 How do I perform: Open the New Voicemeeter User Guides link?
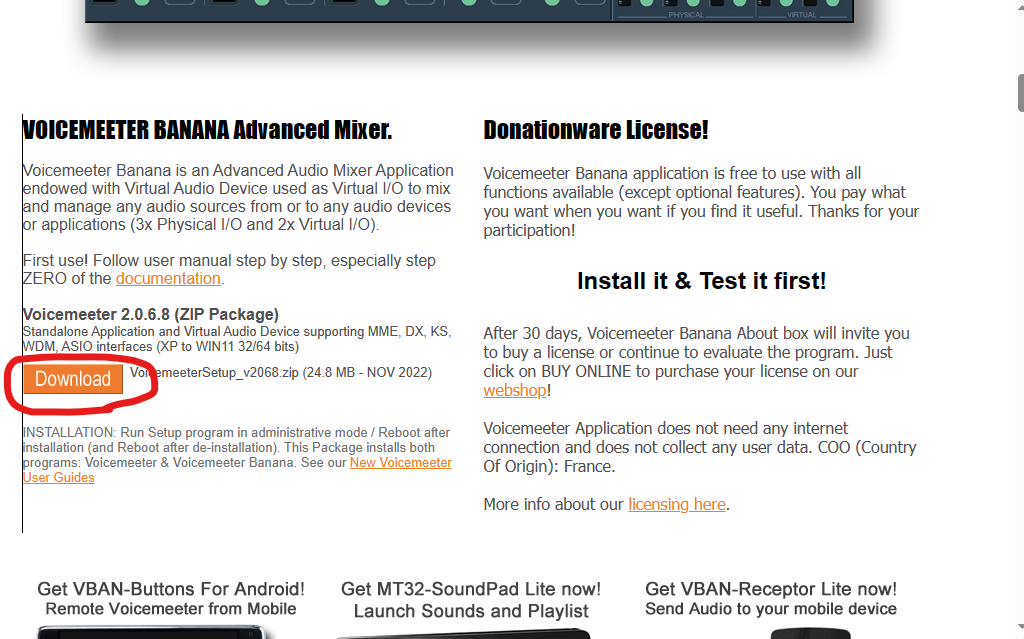[x=400, y=463]
